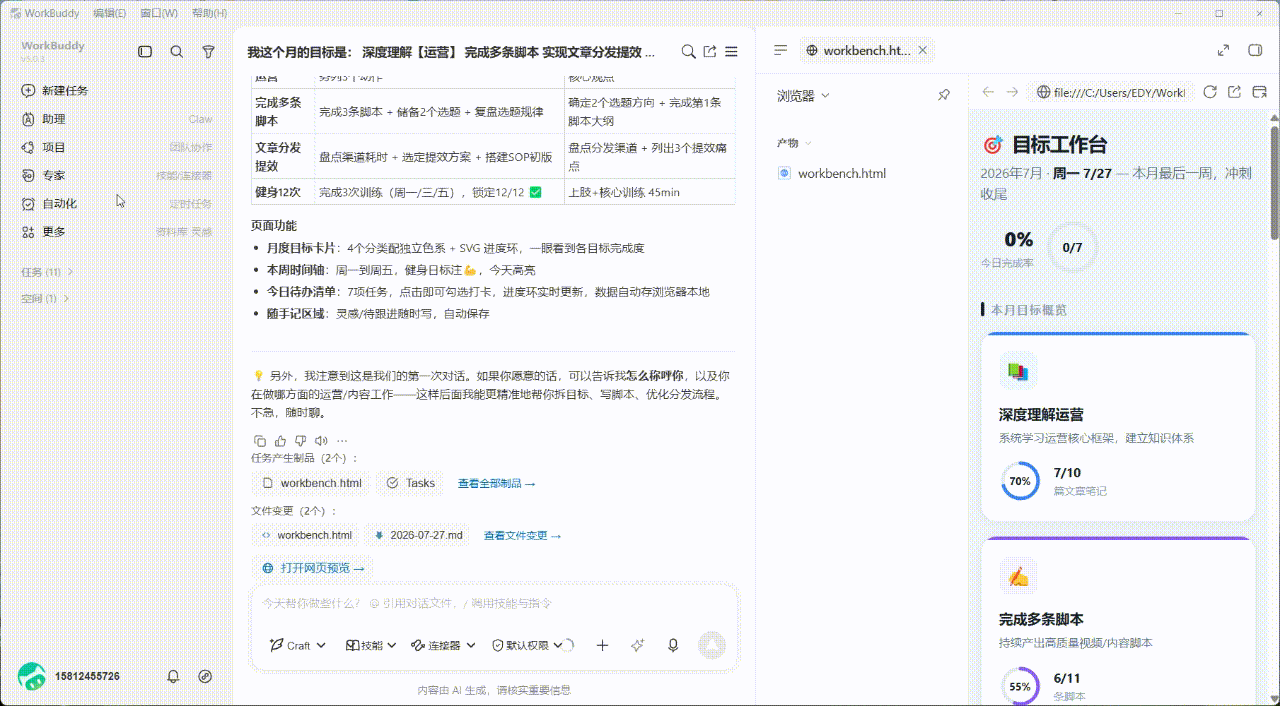Image resolution: width=1280 pixels, height=706 pixels.
Task: Open workbench.html artifact chip under 任务产生制品
Action: [x=311, y=483]
